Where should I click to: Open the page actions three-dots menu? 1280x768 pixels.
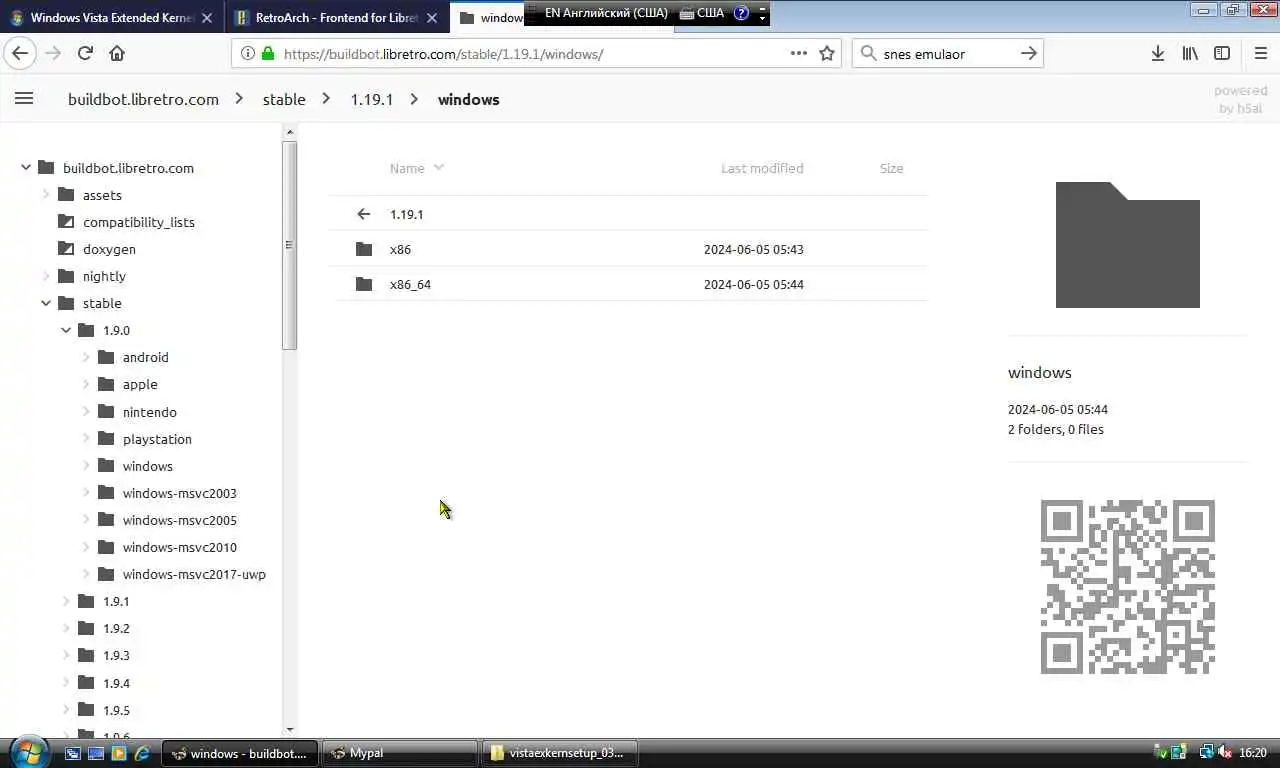799,53
